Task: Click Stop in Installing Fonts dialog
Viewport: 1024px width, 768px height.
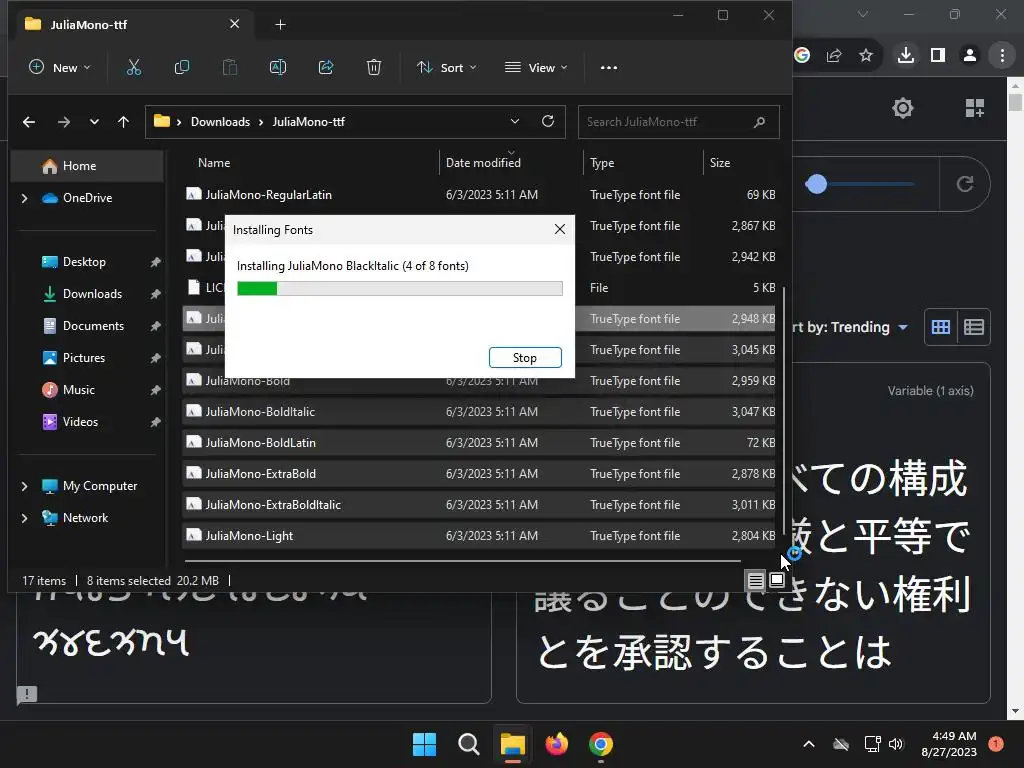Action: click(x=525, y=357)
